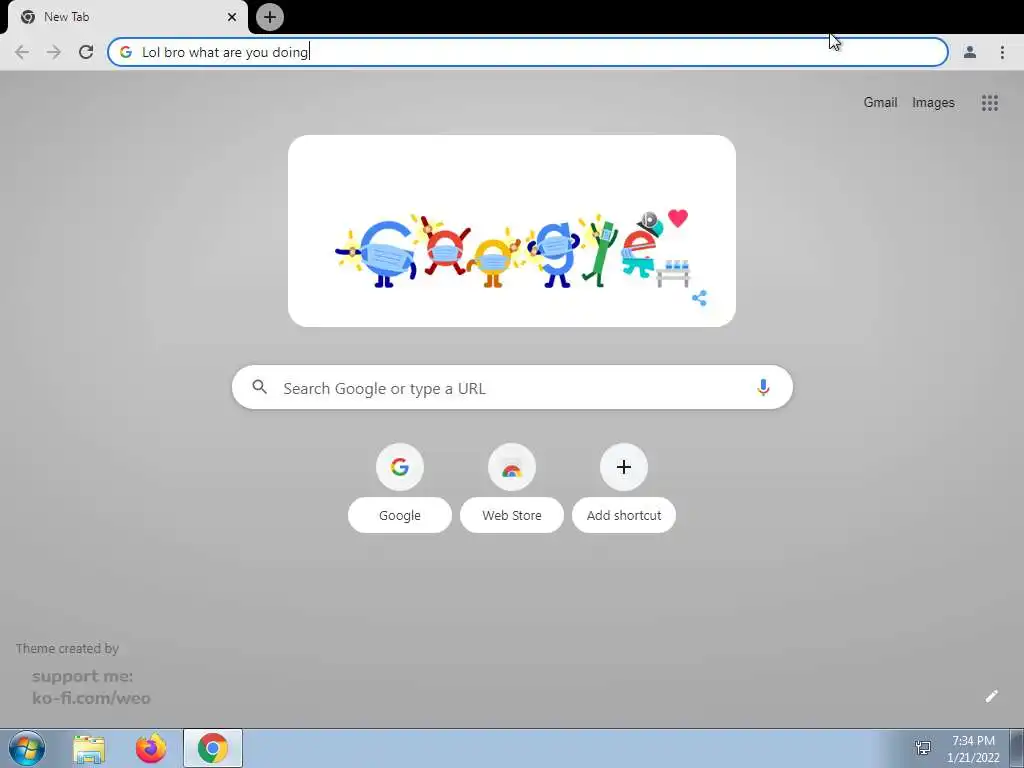Open the Google shortcut icon

(x=400, y=467)
